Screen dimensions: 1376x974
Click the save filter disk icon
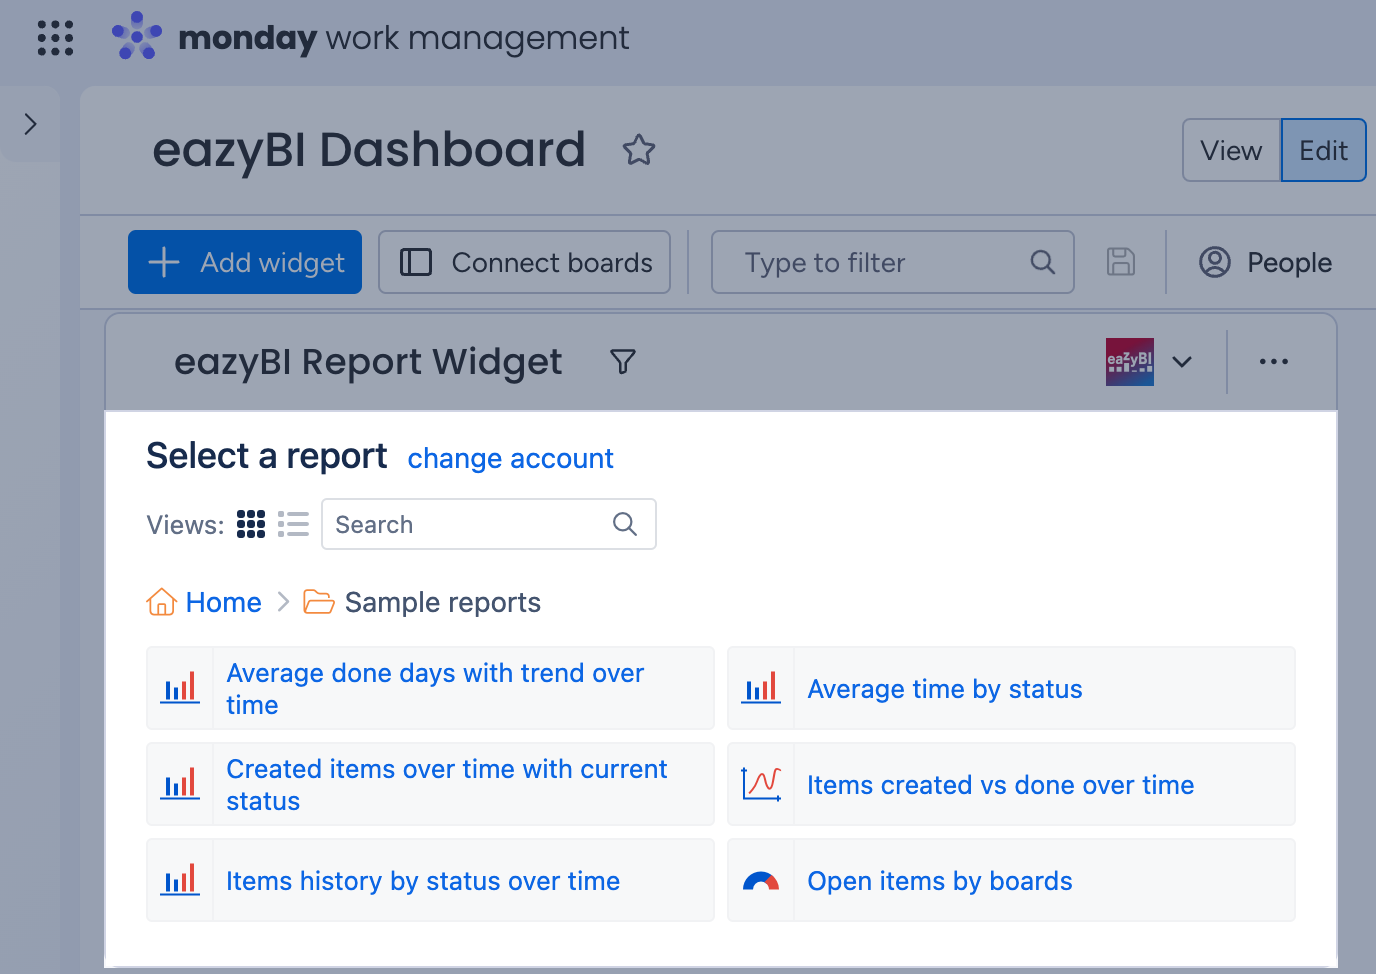point(1121,262)
